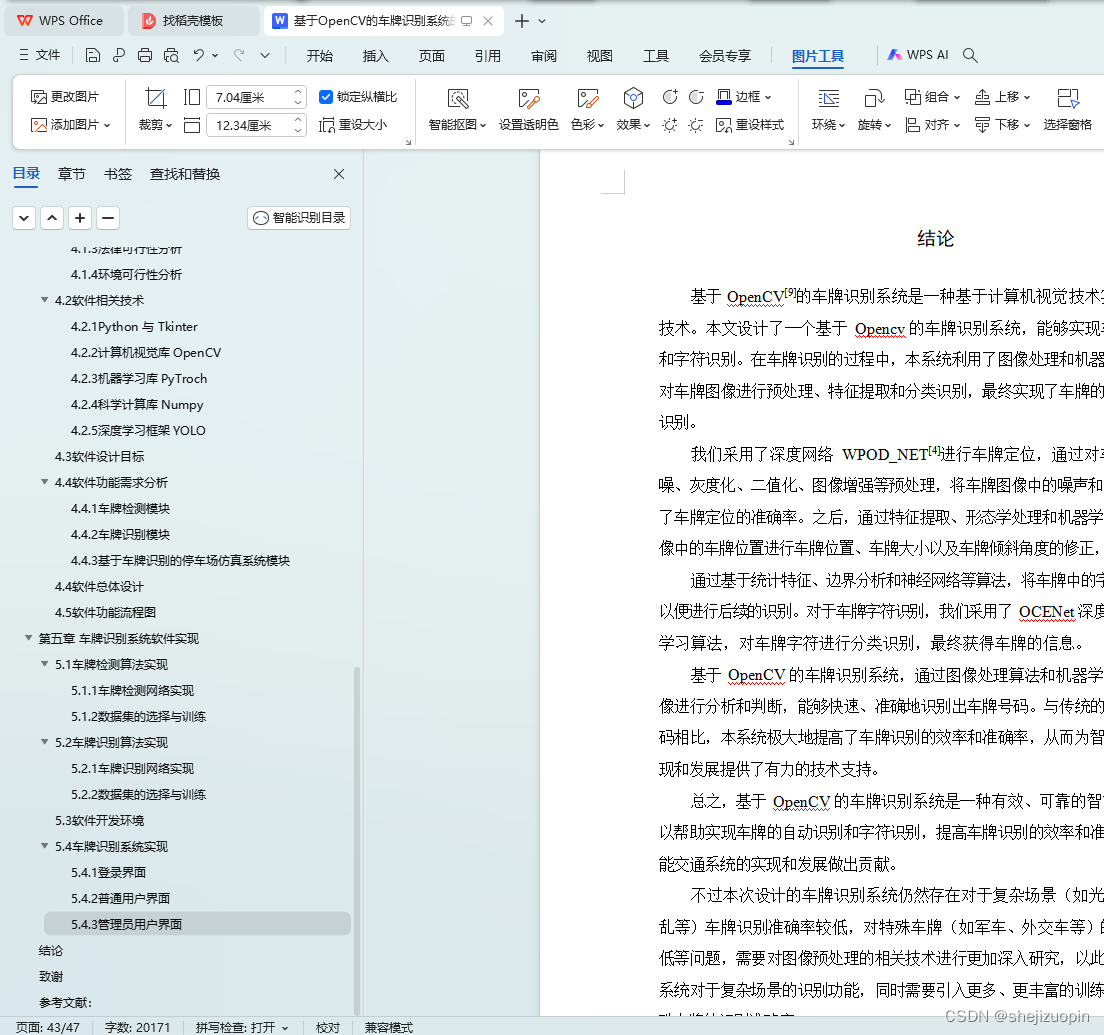This screenshot has height=1035, width=1104.
Task: Click the 重设样式 button
Action: 750,125
